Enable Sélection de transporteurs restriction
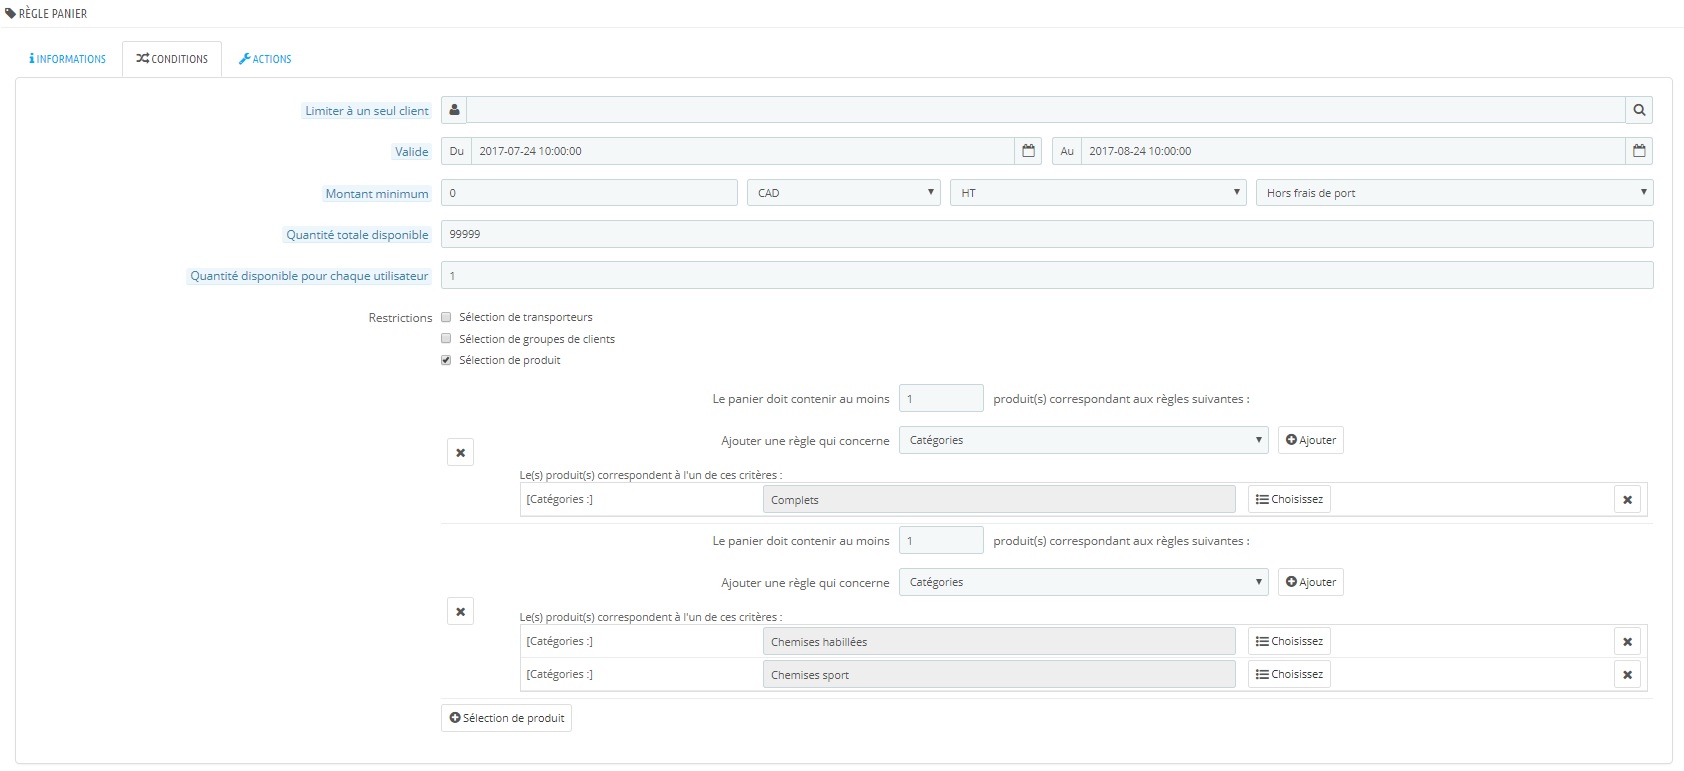1684x771 pixels. [446, 317]
